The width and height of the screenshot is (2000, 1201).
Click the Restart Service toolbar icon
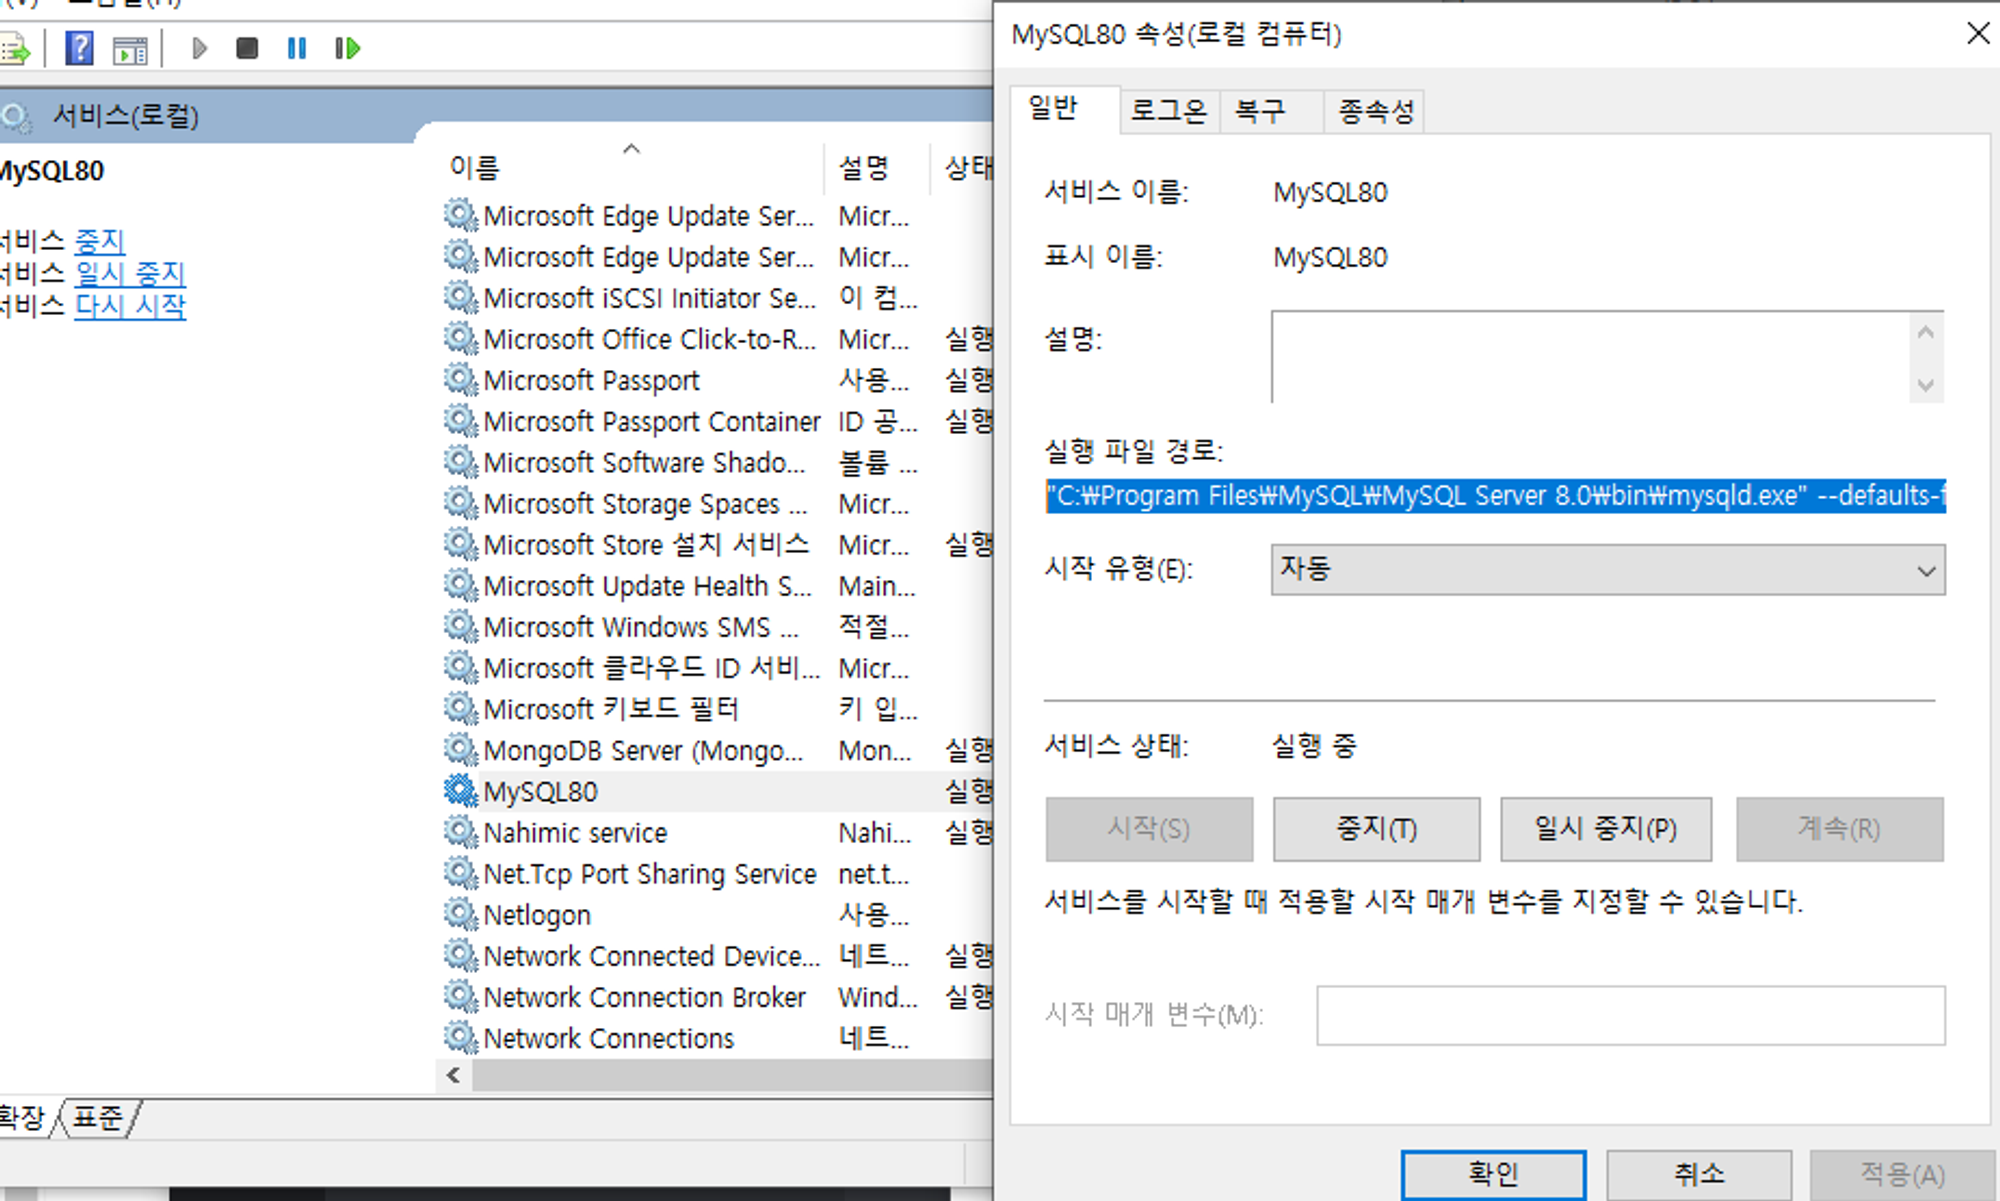(x=347, y=48)
